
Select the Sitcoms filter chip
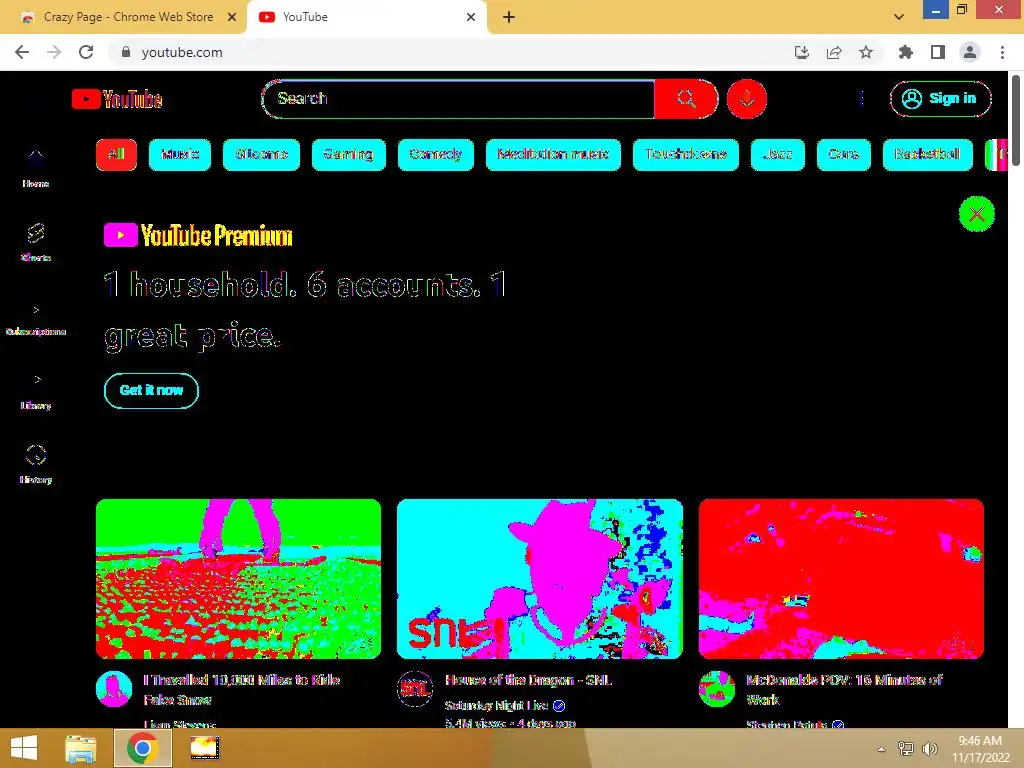[261, 155]
